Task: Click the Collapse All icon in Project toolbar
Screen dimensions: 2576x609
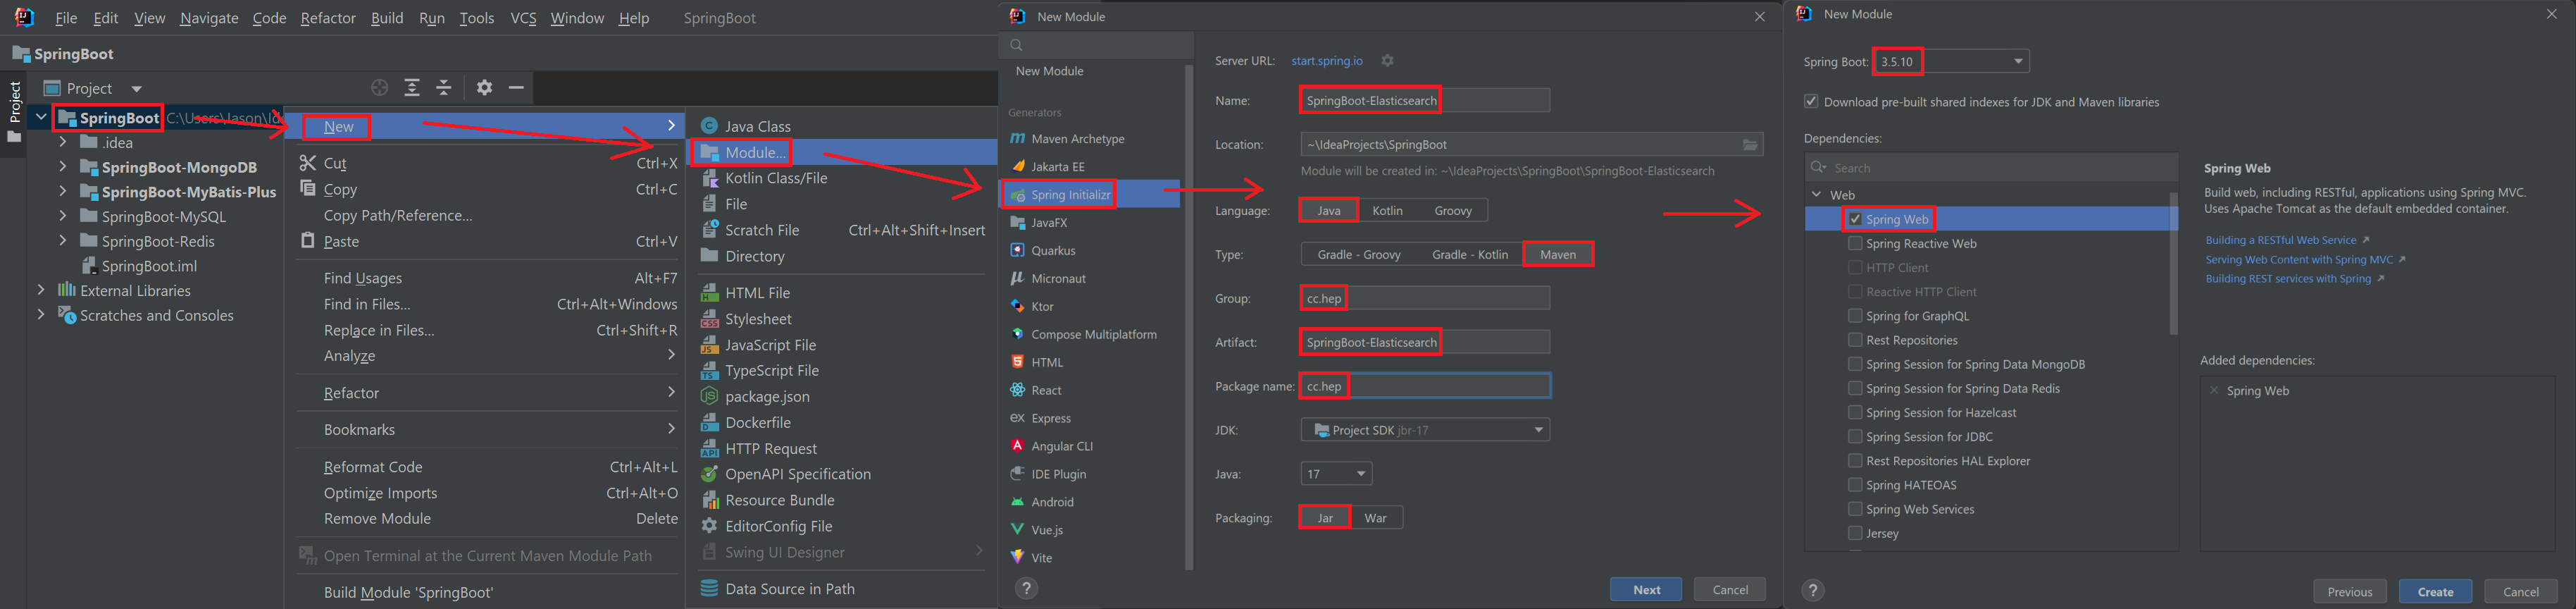Action: coord(444,88)
